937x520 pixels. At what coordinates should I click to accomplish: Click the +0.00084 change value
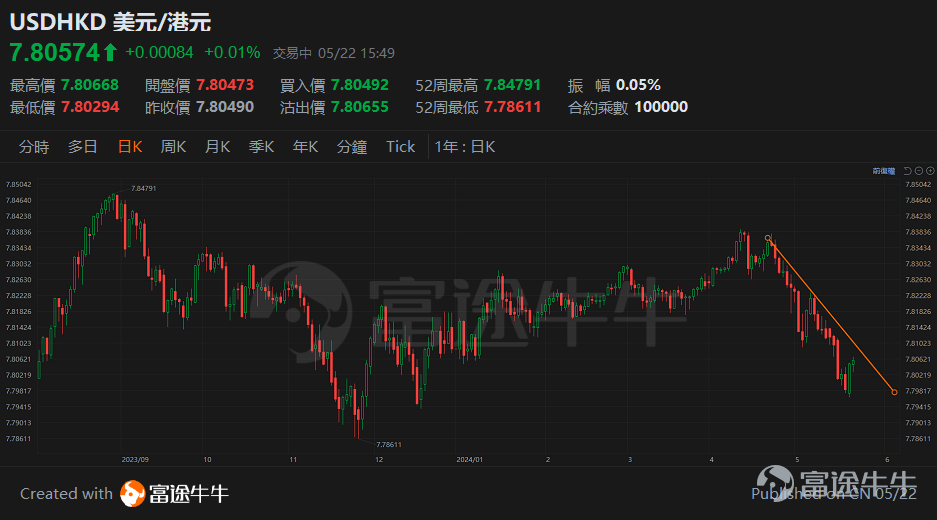pyautogui.click(x=159, y=53)
